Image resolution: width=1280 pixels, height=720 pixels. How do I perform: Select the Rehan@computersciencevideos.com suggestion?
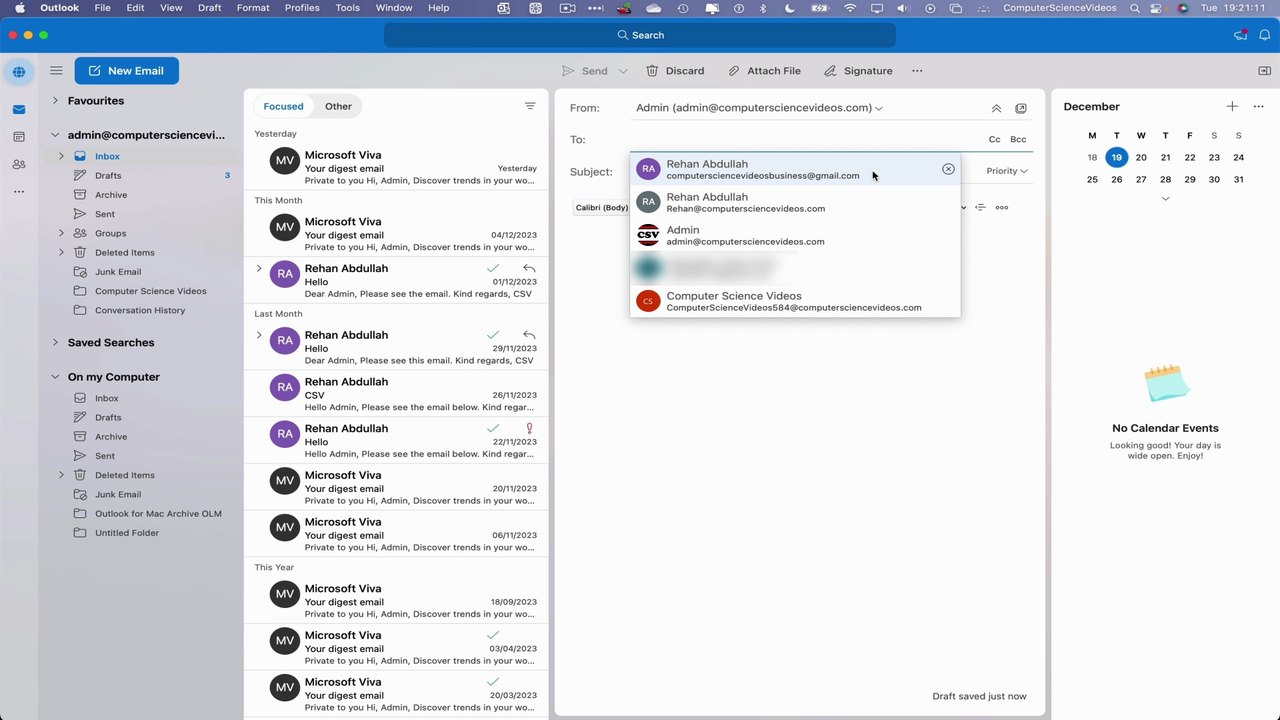click(x=795, y=203)
